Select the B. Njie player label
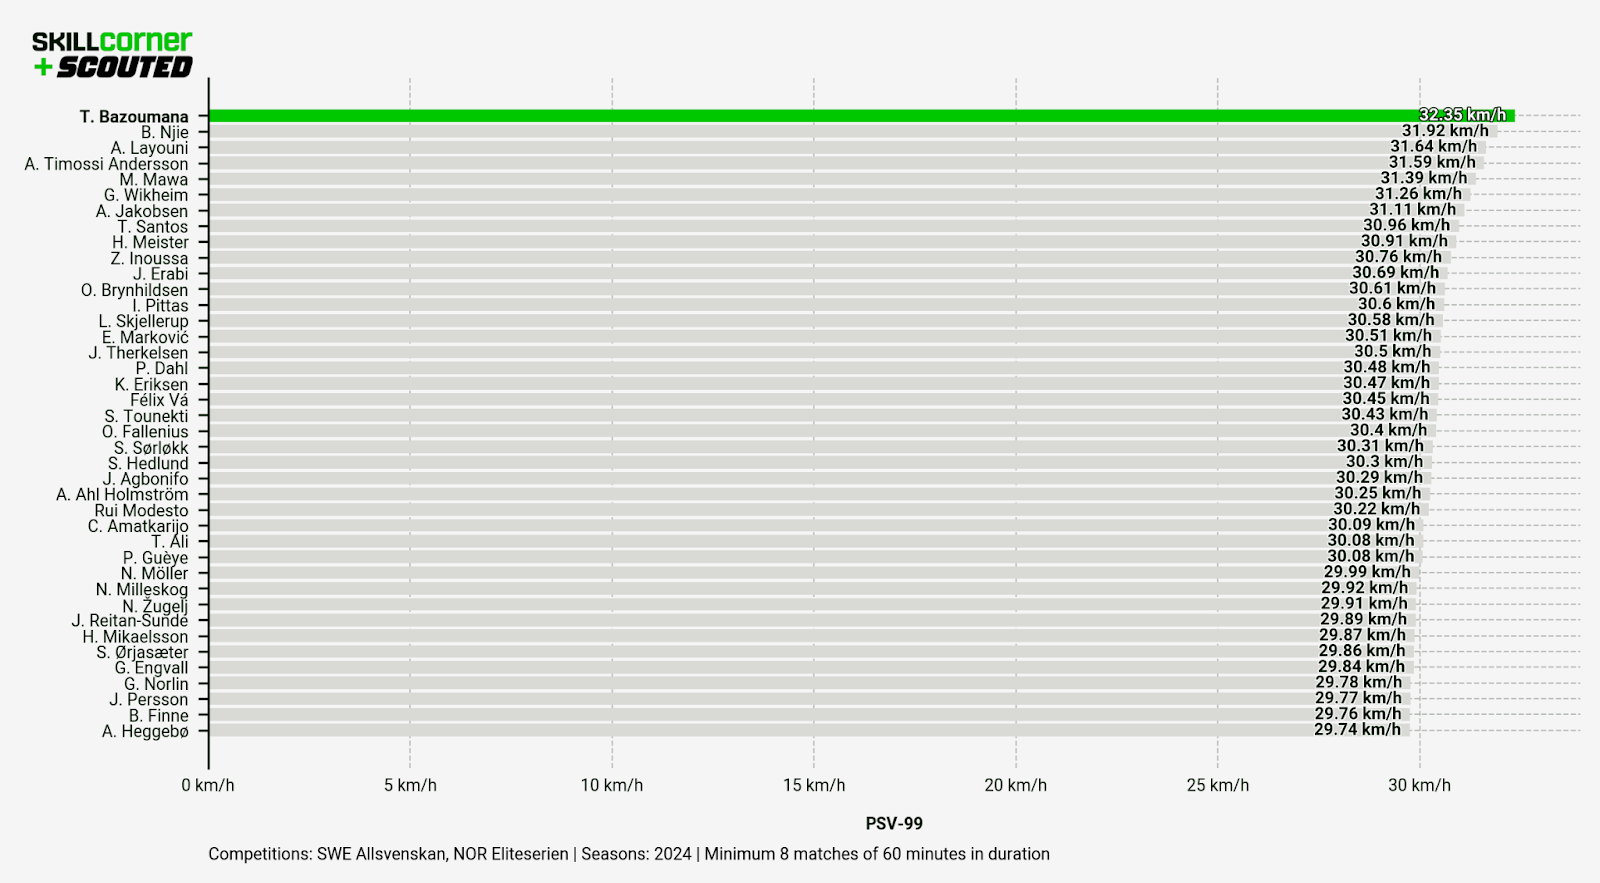Image resolution: width=1600 pixels, height=883 pixels. click(x=164, y=132)
